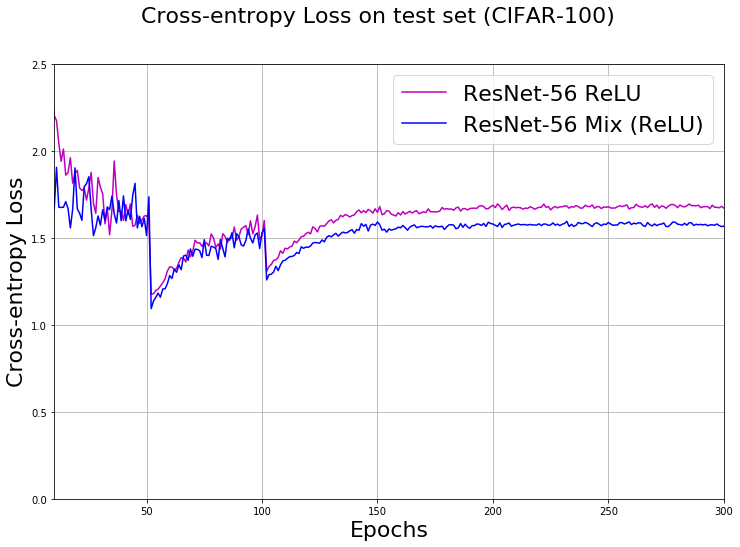Select the 'ResNet-56 ReLU' legend label

[x=552, y=93]
